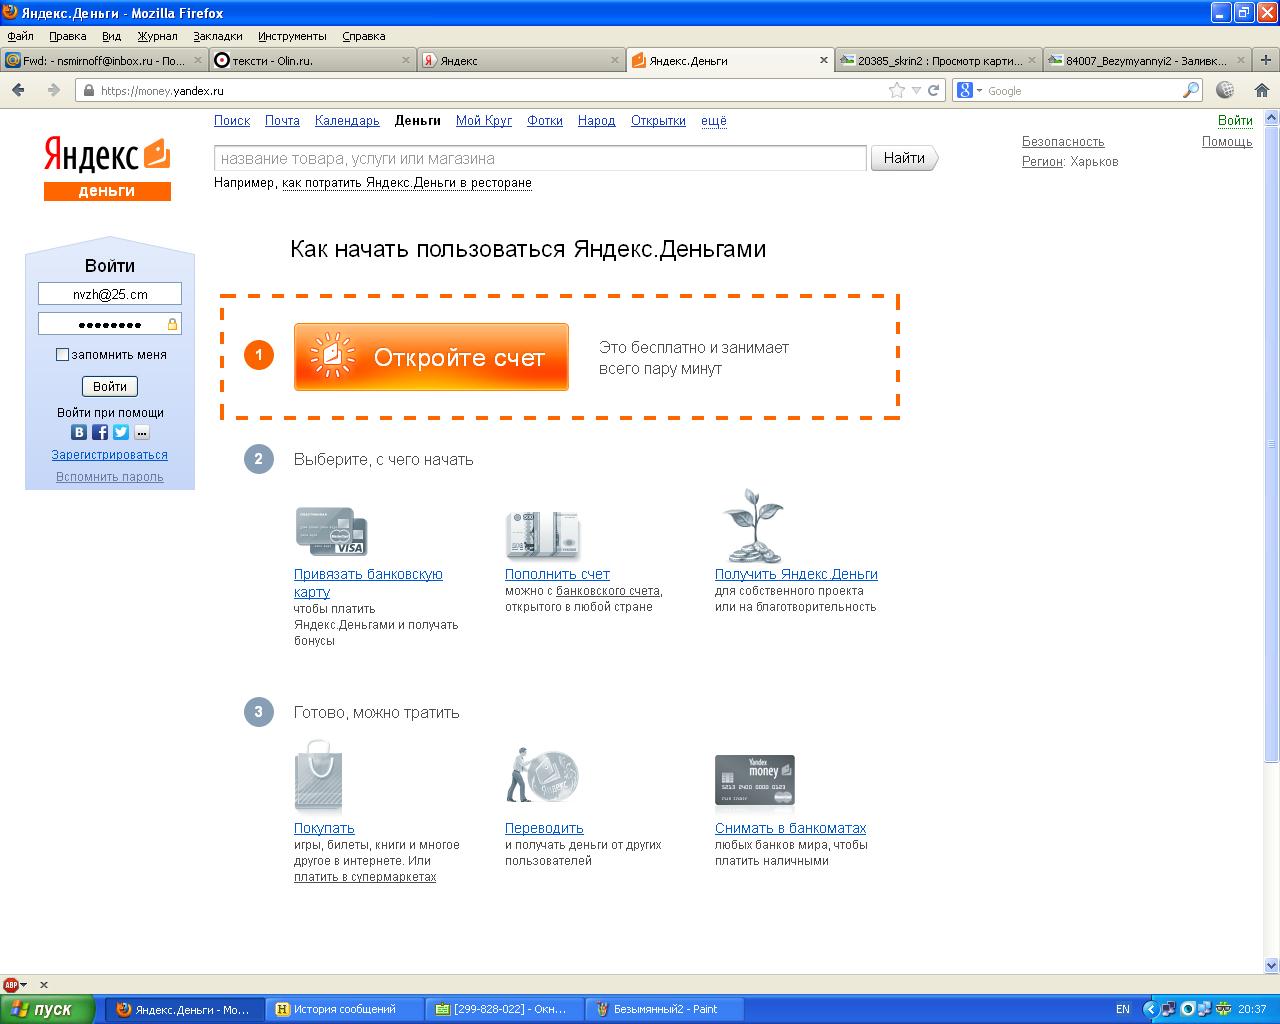This screenshot has width=1280, height=1024.
Task: Click the Пополнить счет link
Action: 557,574
